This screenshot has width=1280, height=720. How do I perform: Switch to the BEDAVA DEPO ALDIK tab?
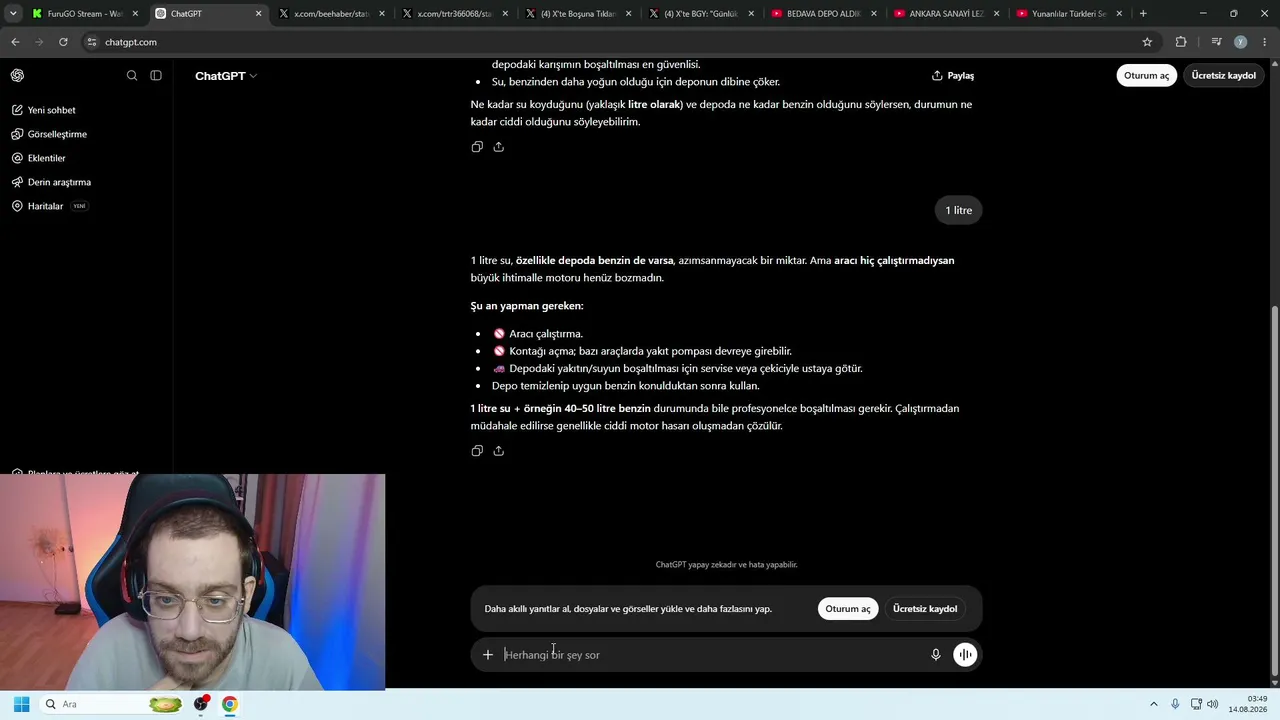(823, 14)
